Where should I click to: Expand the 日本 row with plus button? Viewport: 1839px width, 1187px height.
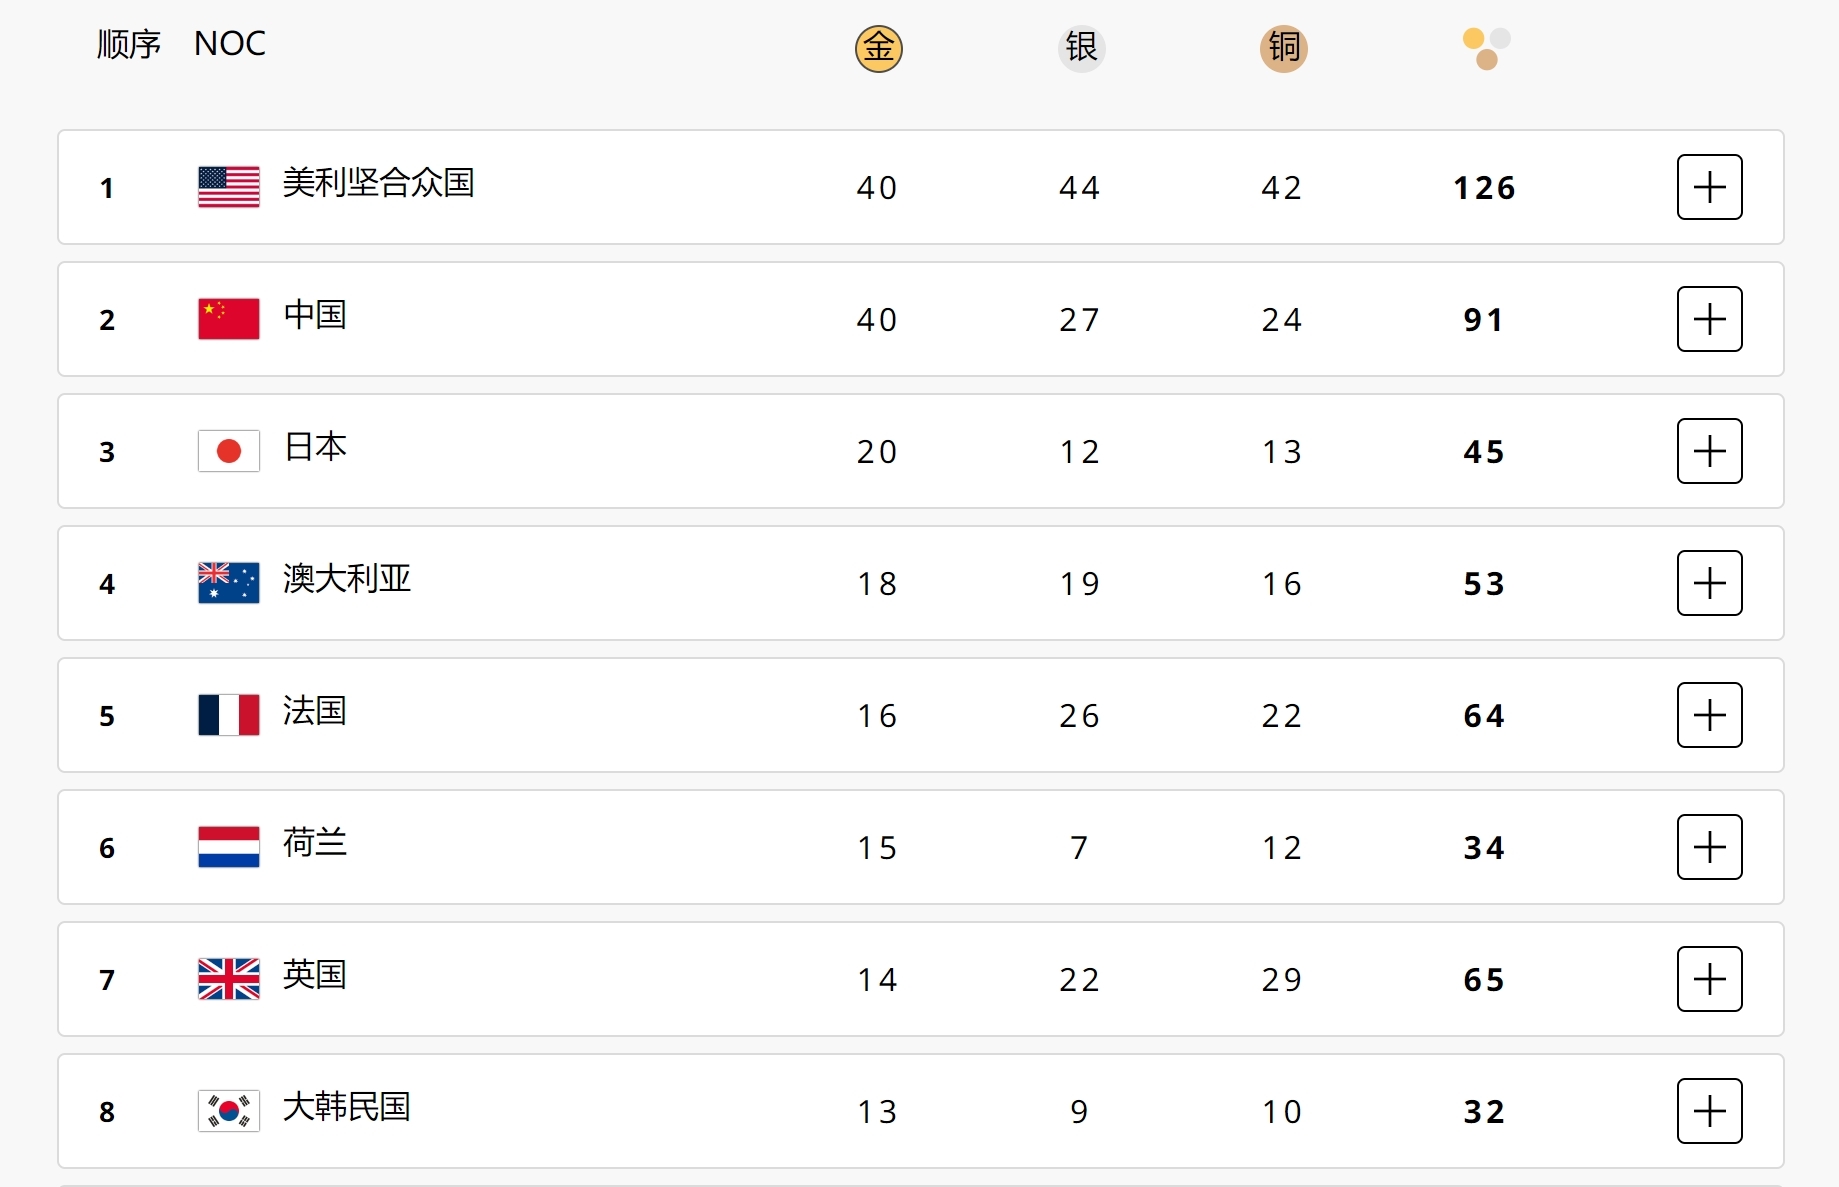pos(1709,451)
